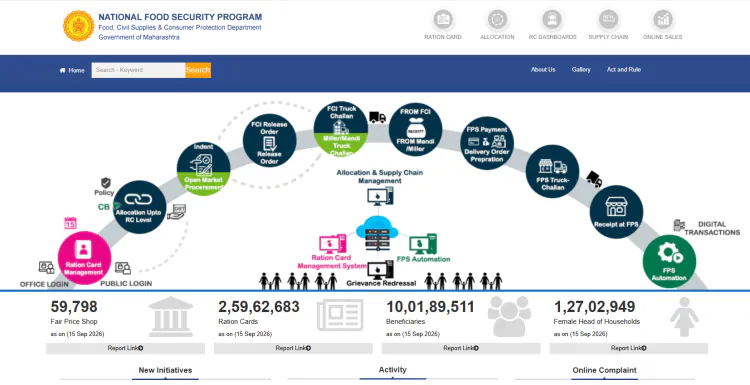
Task: Select the FPS Truck-Challan circle
Action: tap(552, 171)
